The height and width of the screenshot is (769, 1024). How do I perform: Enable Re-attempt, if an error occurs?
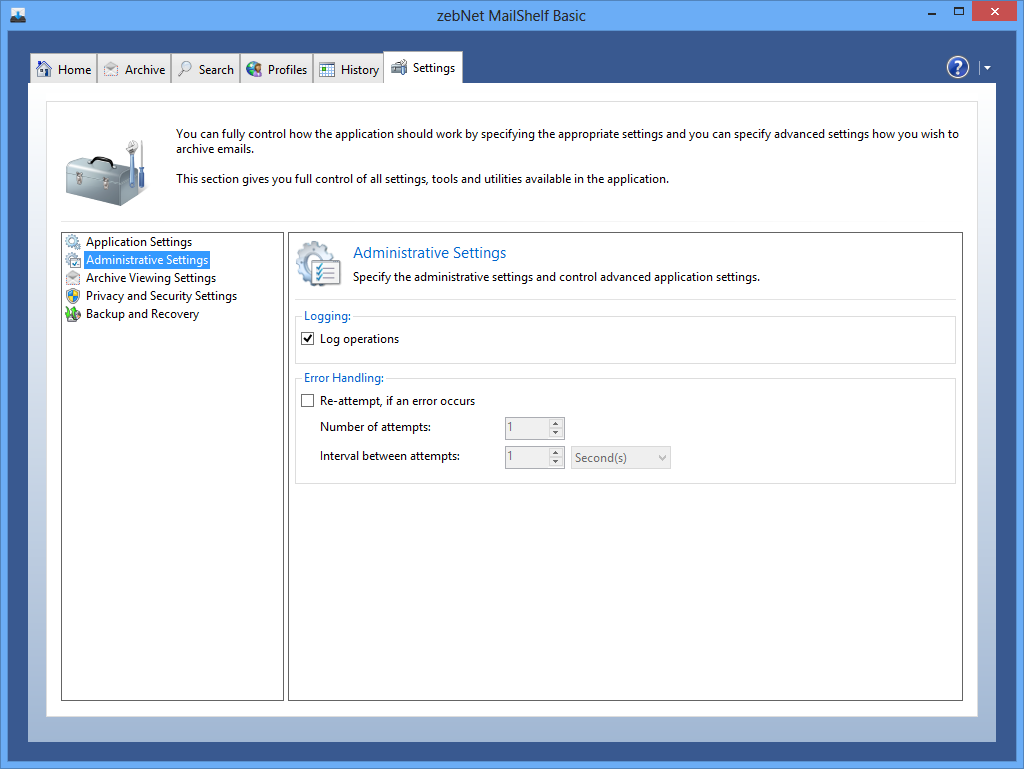pos(308,401)
